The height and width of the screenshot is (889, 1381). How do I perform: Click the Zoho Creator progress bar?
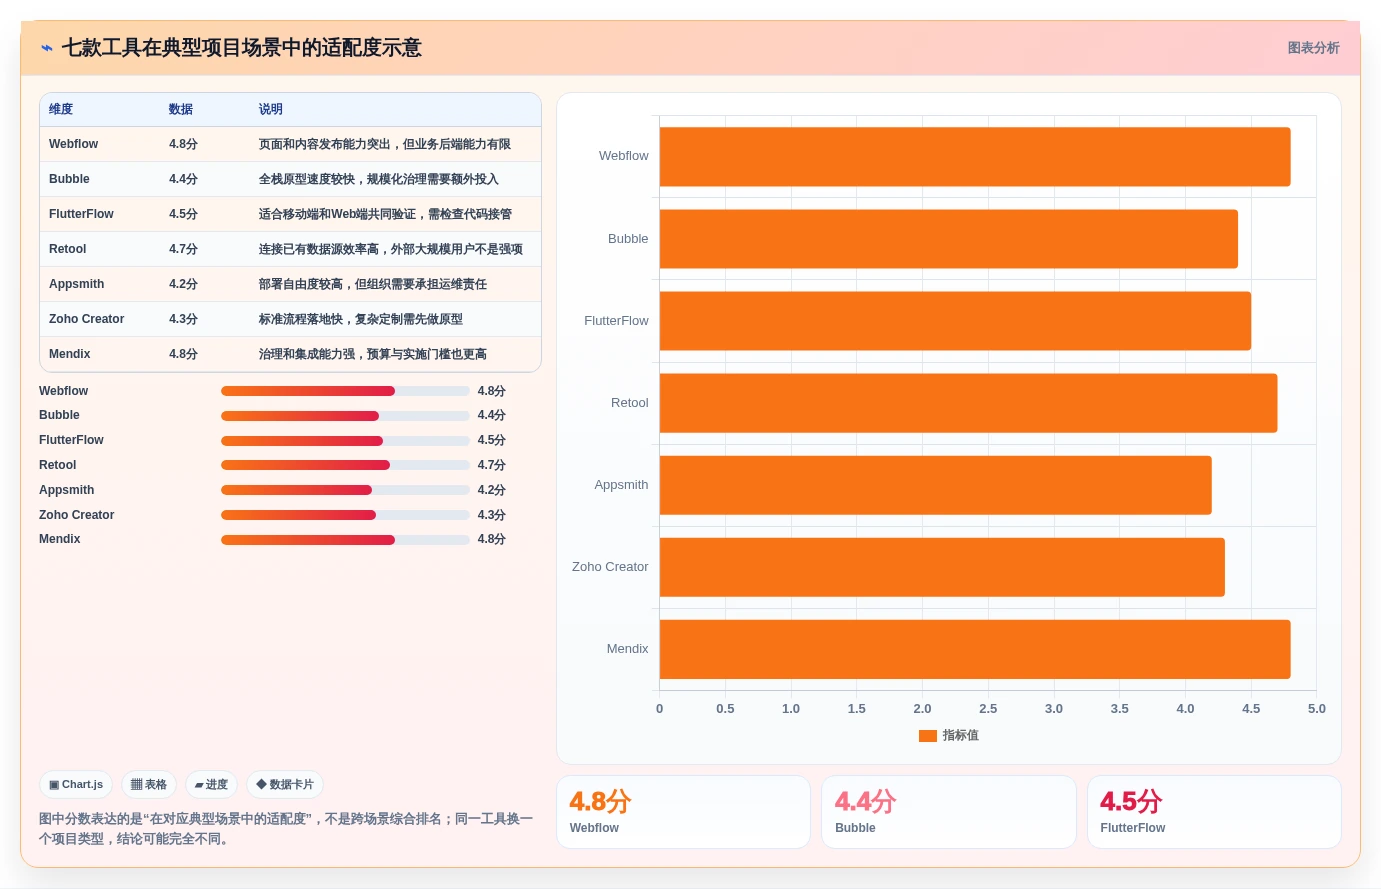pos(345,515)
